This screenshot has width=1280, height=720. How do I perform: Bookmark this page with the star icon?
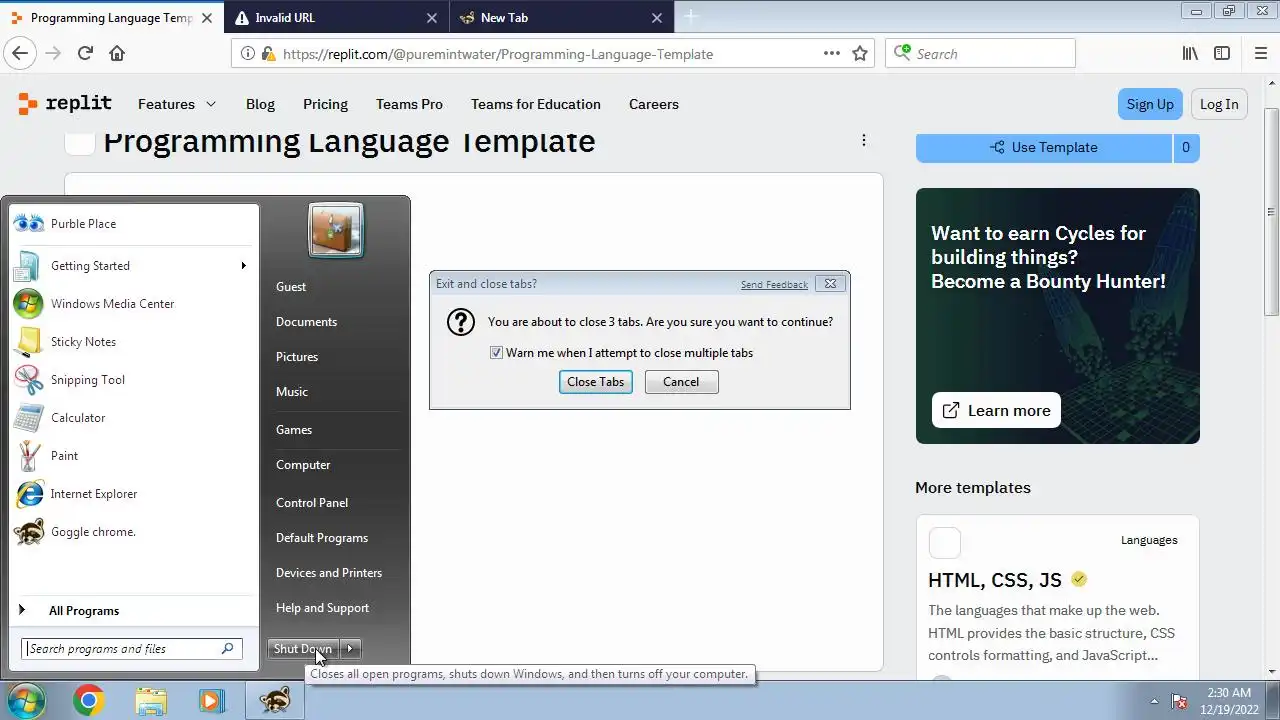coord(860,54)
